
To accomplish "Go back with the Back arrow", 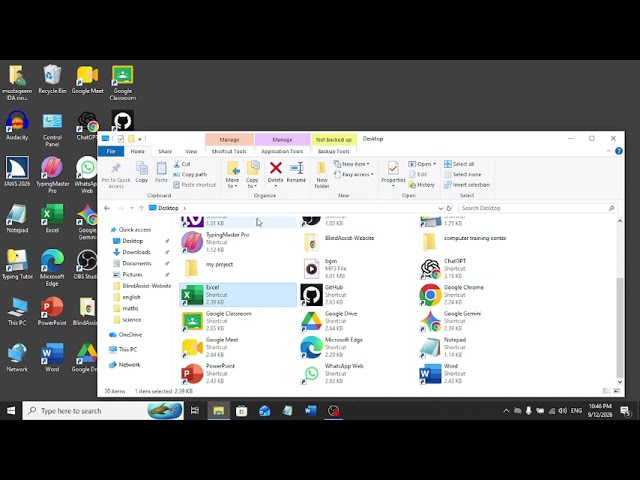I will click(107, 208).
